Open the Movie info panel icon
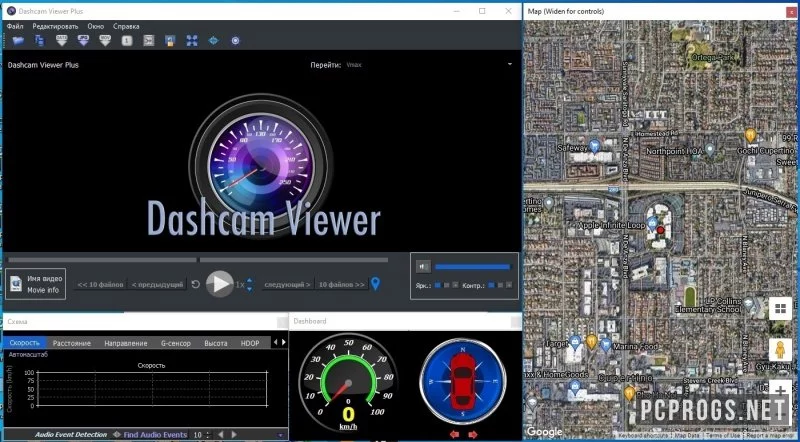The height and width of the screenshot is (442, 800). point(16,284)
